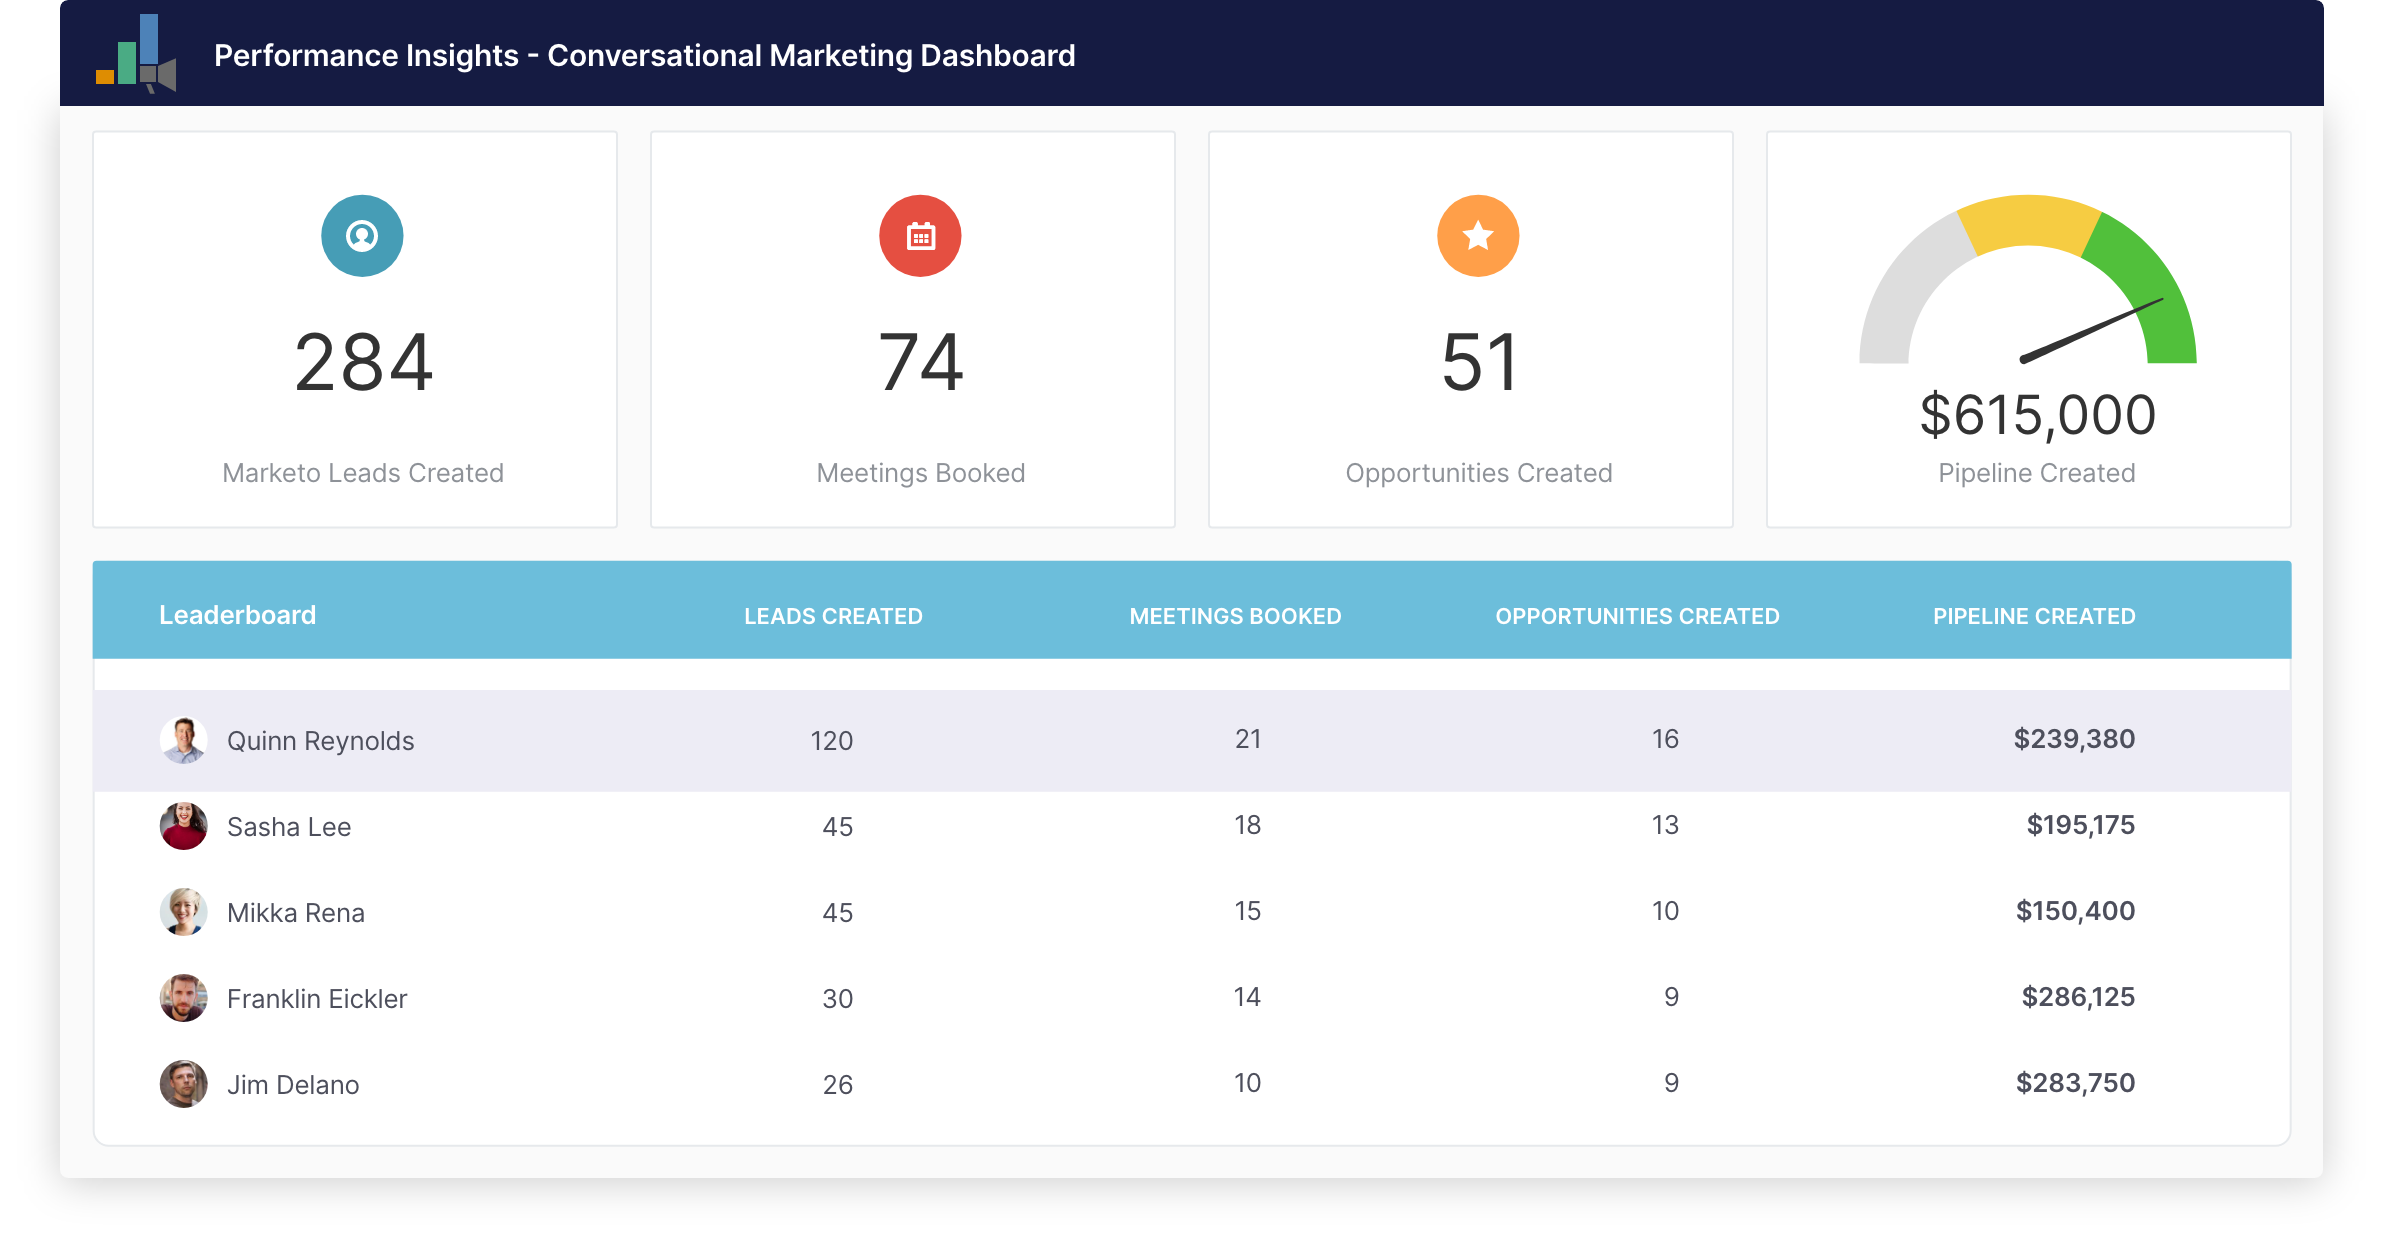Click Quinn Reynolds' avatar photo
Screen dimensions: 2383x1242
184,740
